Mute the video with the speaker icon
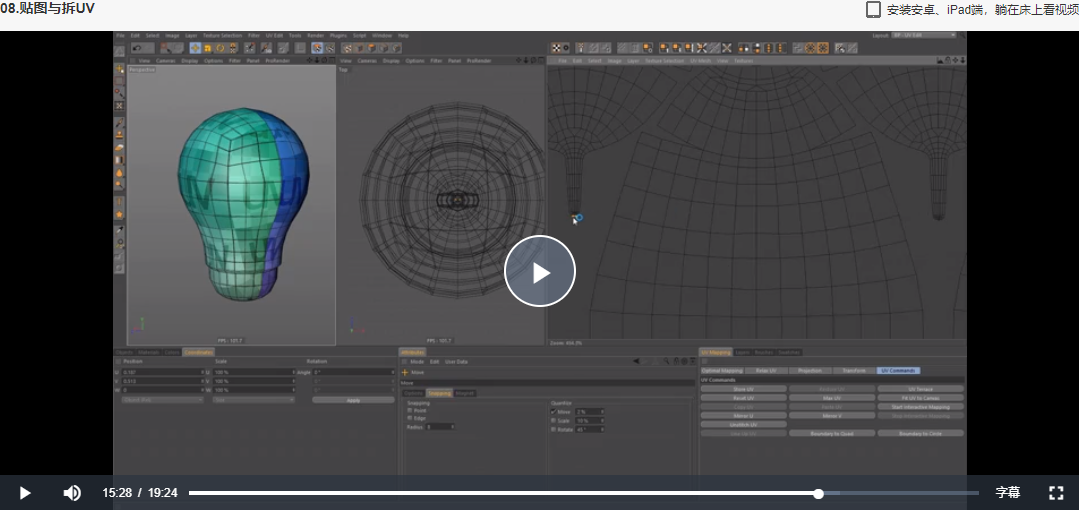The width and height of the screenshot is (1079, 510). pyautogui.click(x=72, y=493)
